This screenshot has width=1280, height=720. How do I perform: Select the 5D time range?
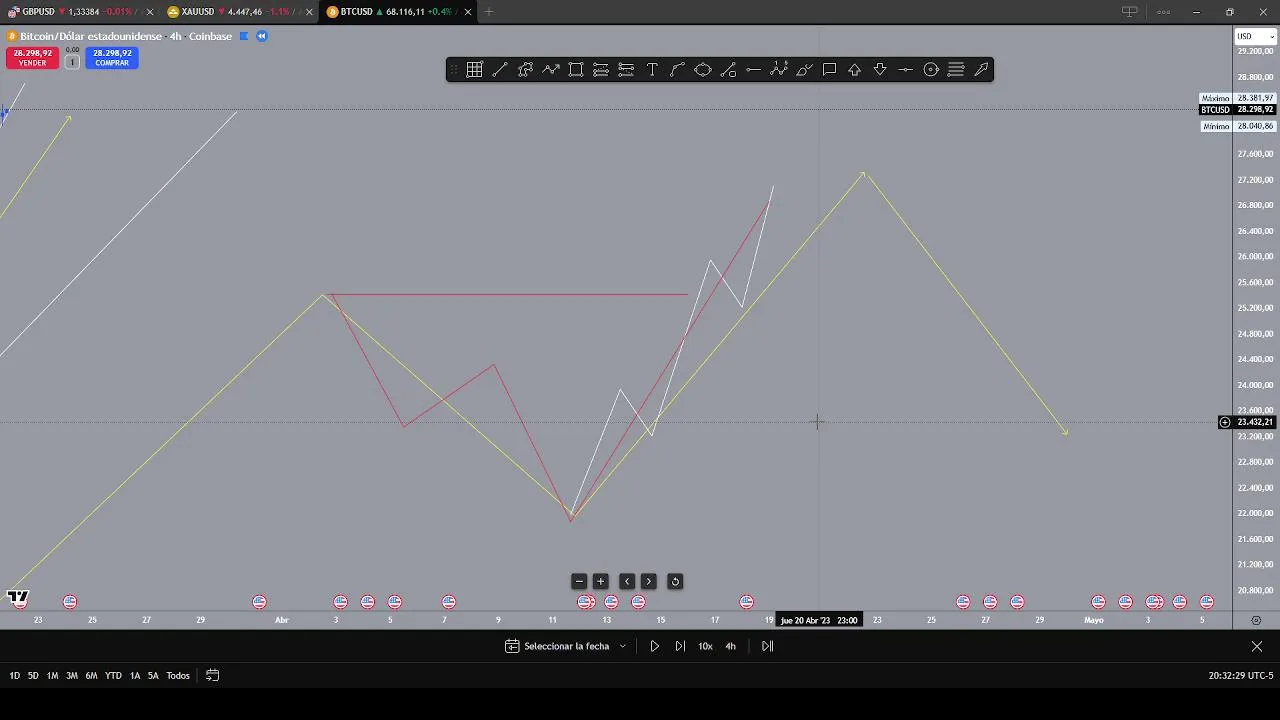click(33, 676)
